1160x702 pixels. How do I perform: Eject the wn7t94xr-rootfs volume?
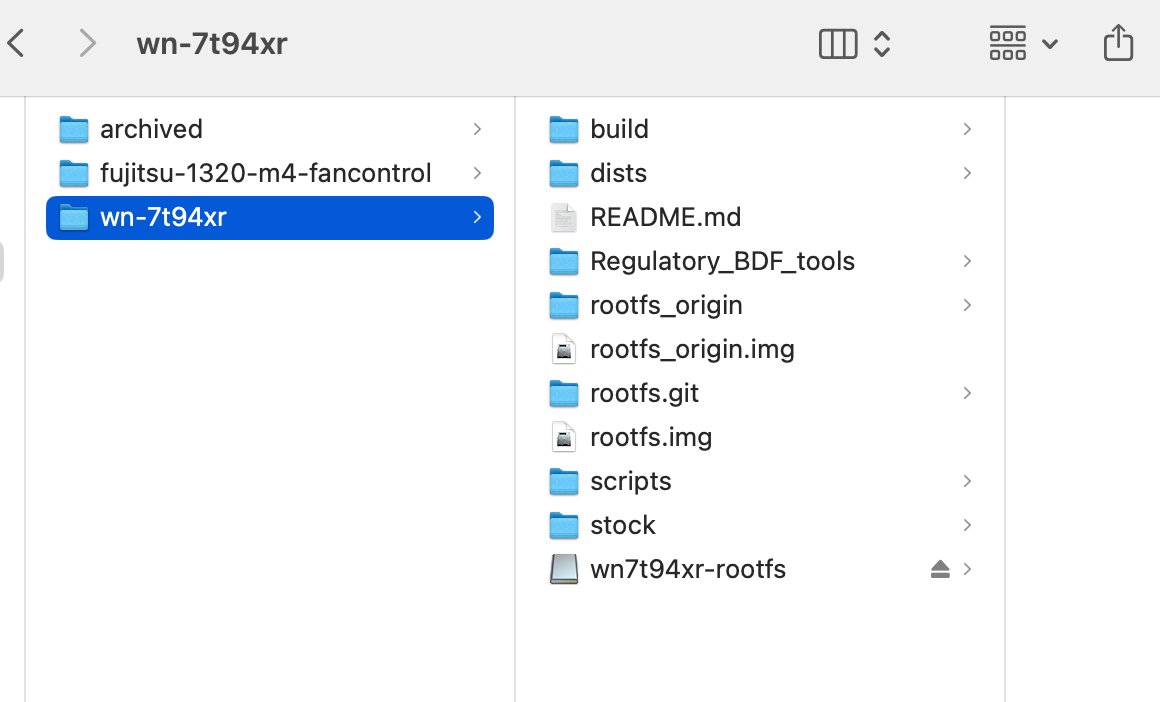pyautogui.click(x=940, y=569)
